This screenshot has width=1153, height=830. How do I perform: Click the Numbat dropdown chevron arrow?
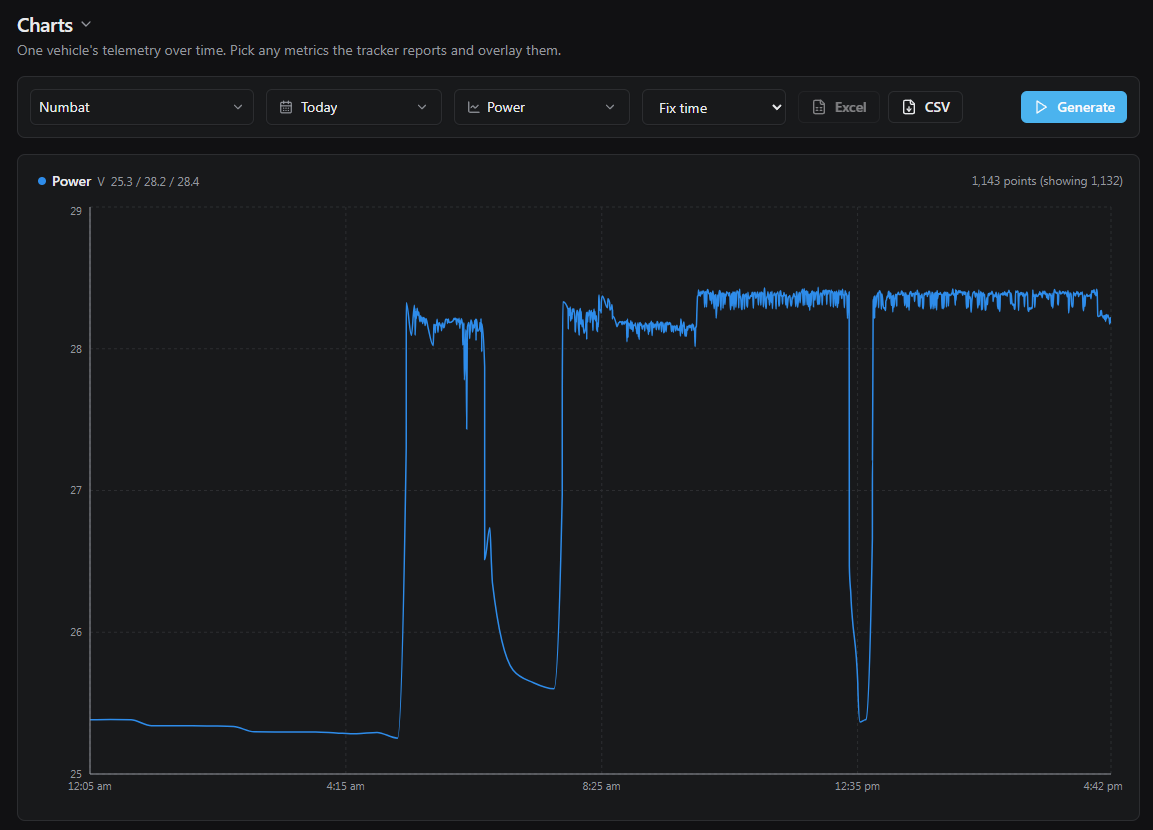238,107
